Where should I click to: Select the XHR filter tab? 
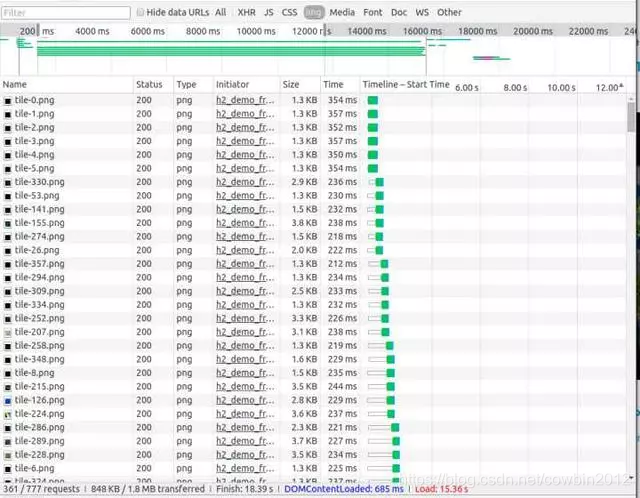coord(247,12)
